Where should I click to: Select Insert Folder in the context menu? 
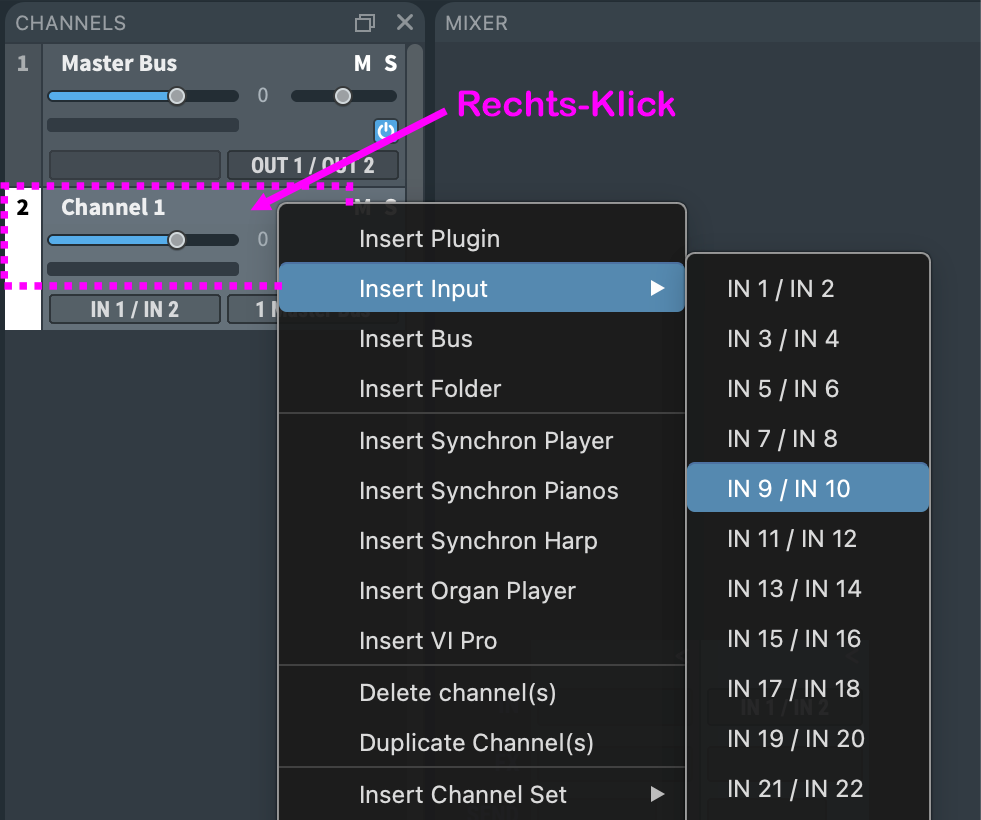click(430, 389)
